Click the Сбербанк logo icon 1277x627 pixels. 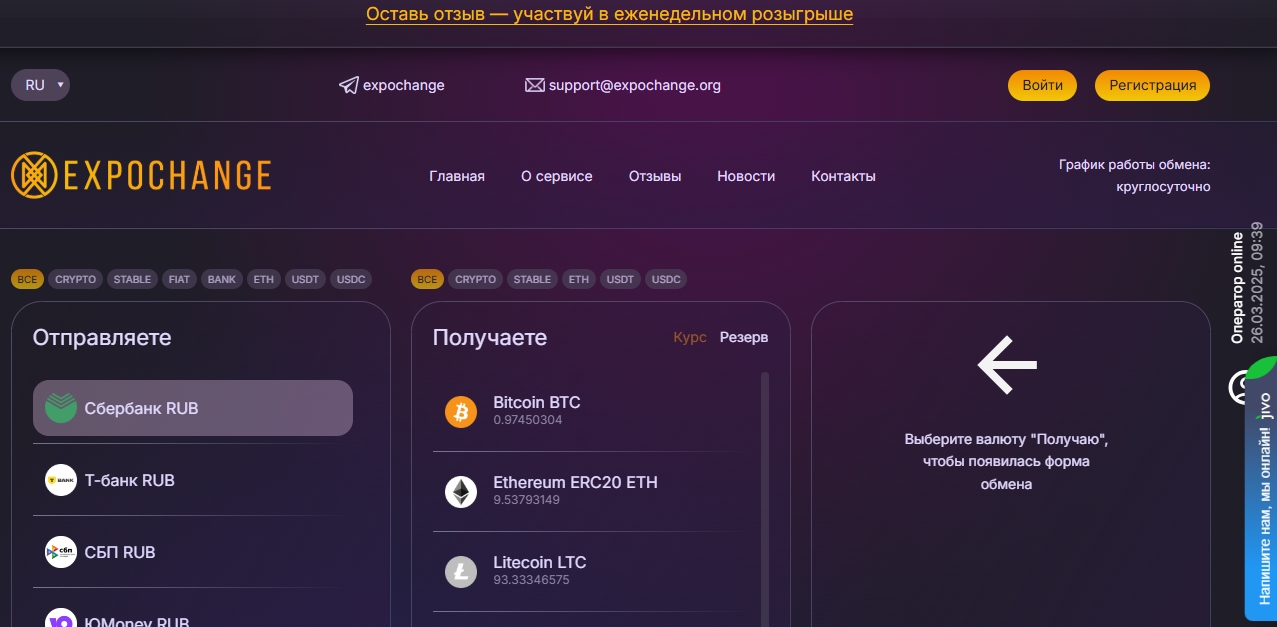point(61,408)
